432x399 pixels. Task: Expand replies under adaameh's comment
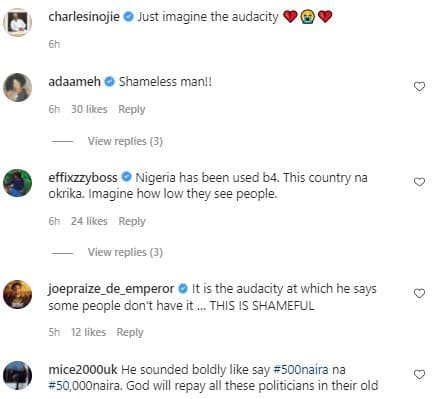coord(125,141)
